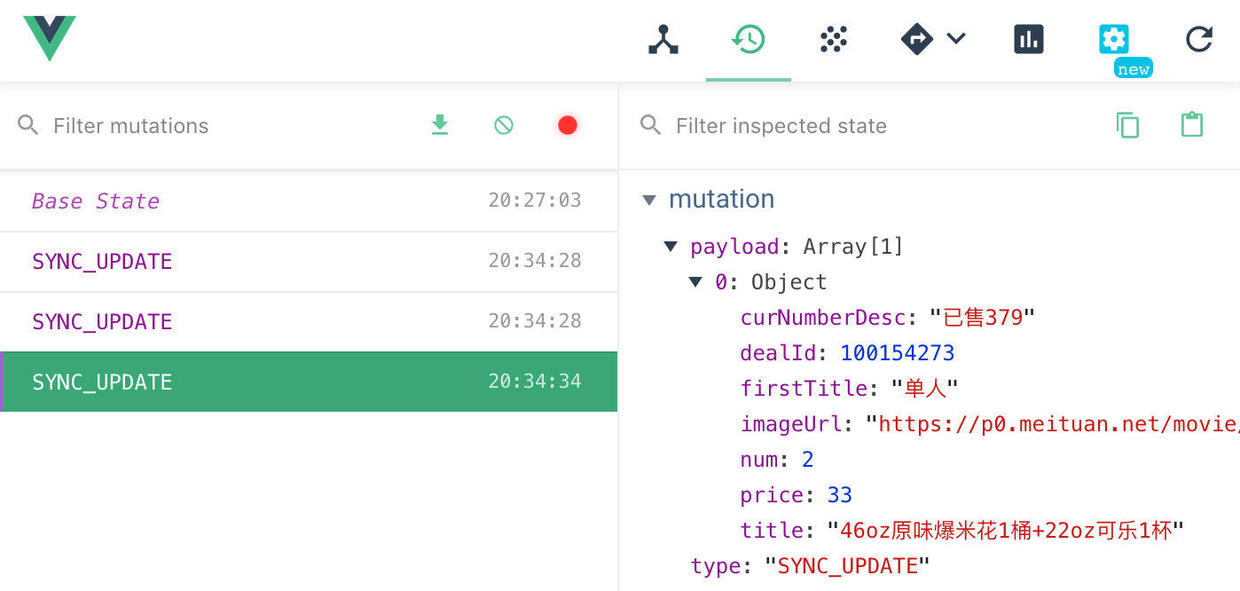This screenshot has width=1240, height=591.
Task: Open the Components tab icon
Action: pyautogui.click(x=663, y=40)
